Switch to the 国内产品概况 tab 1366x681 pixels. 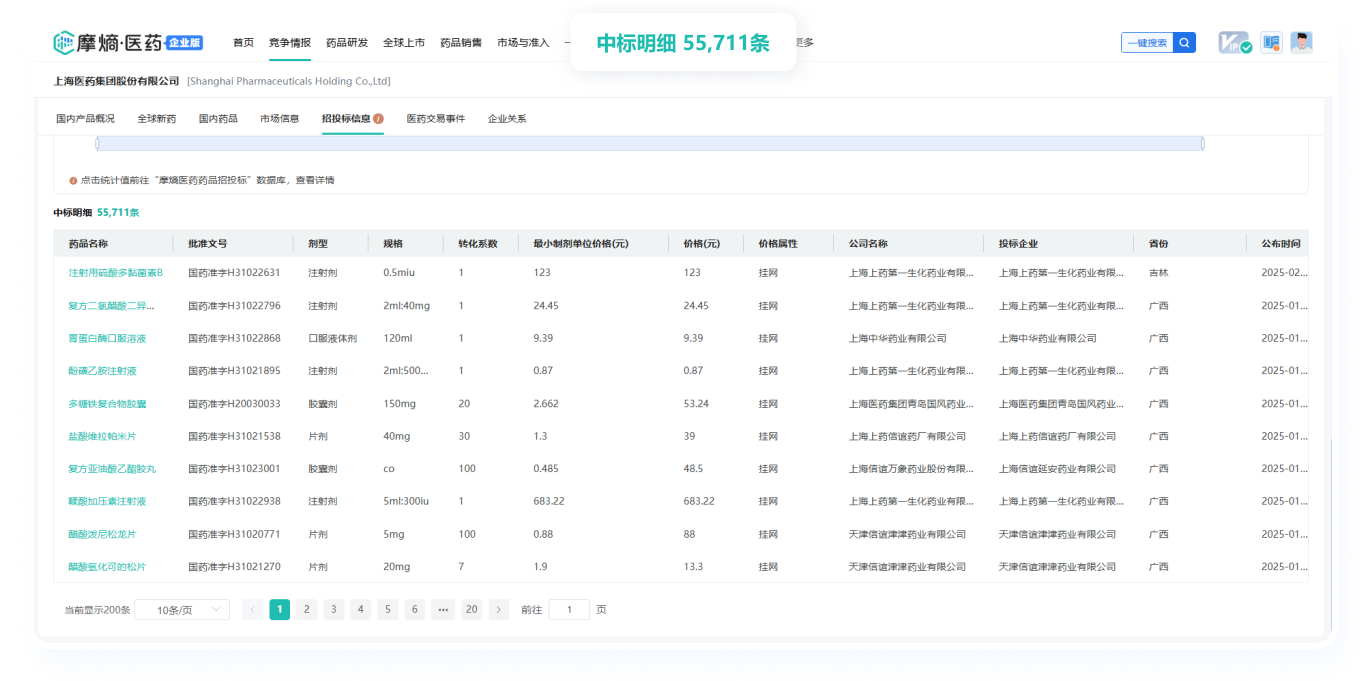point(85,118)
